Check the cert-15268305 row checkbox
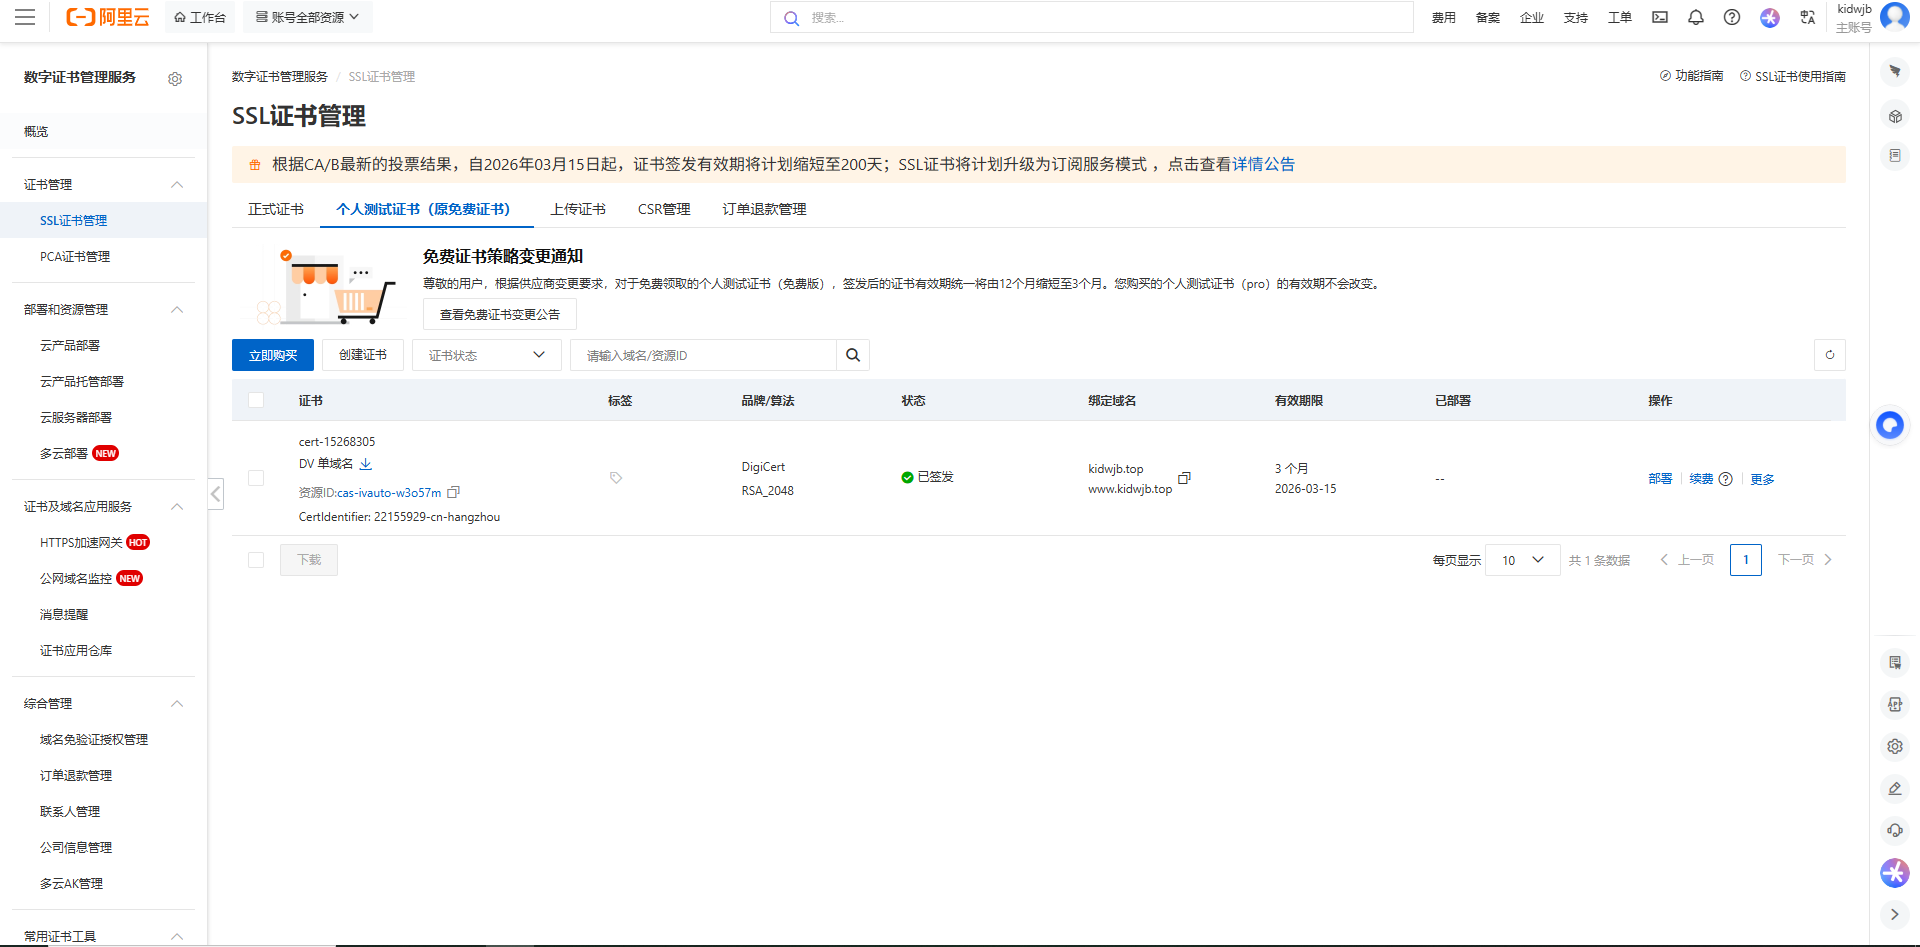Screen dimensions: 1920x947 click(256, 478)
